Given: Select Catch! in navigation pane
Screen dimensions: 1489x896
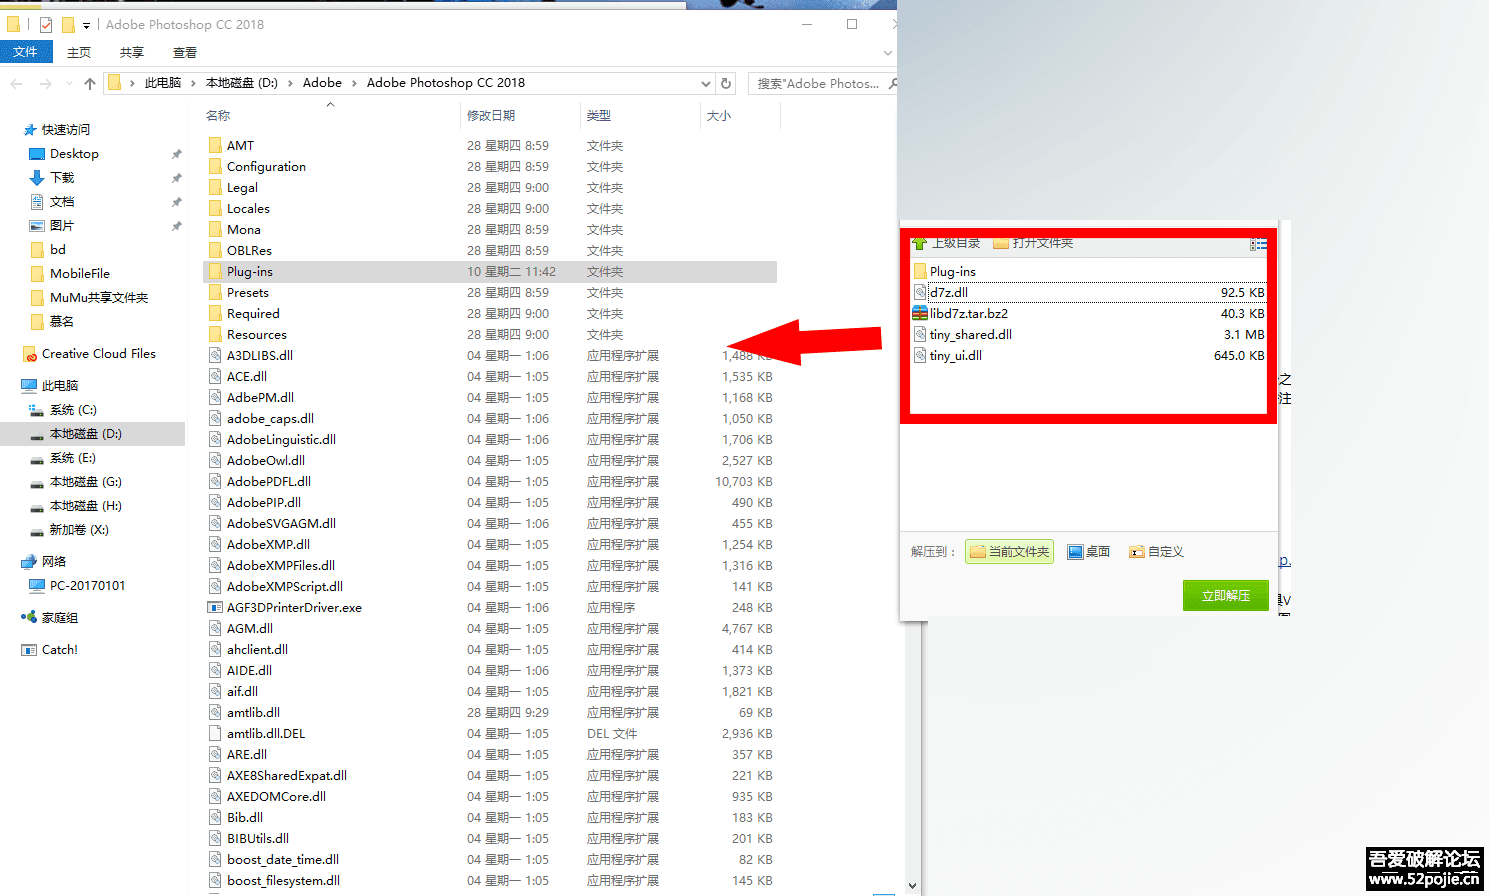Looking at the screenshot, I should pyautogui.click(x=59, y=650).
